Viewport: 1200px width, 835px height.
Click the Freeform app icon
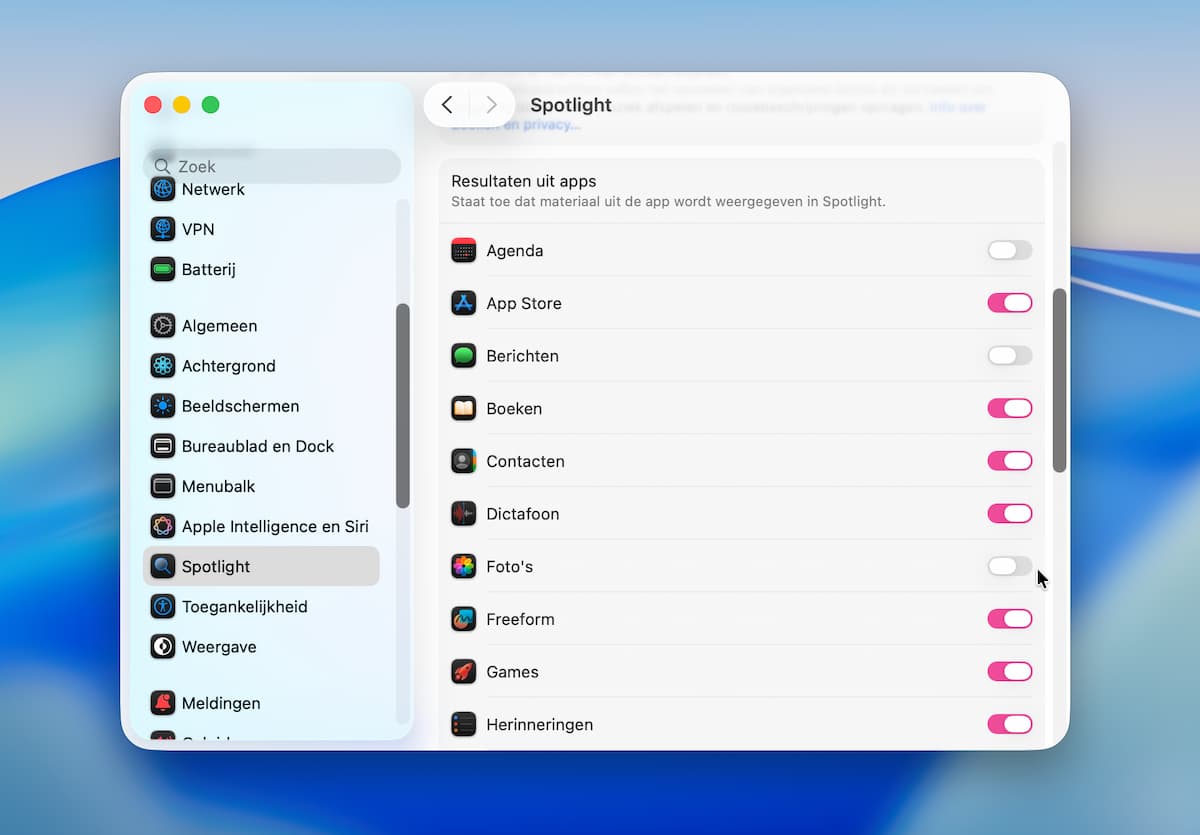click(x=463, y=619)
